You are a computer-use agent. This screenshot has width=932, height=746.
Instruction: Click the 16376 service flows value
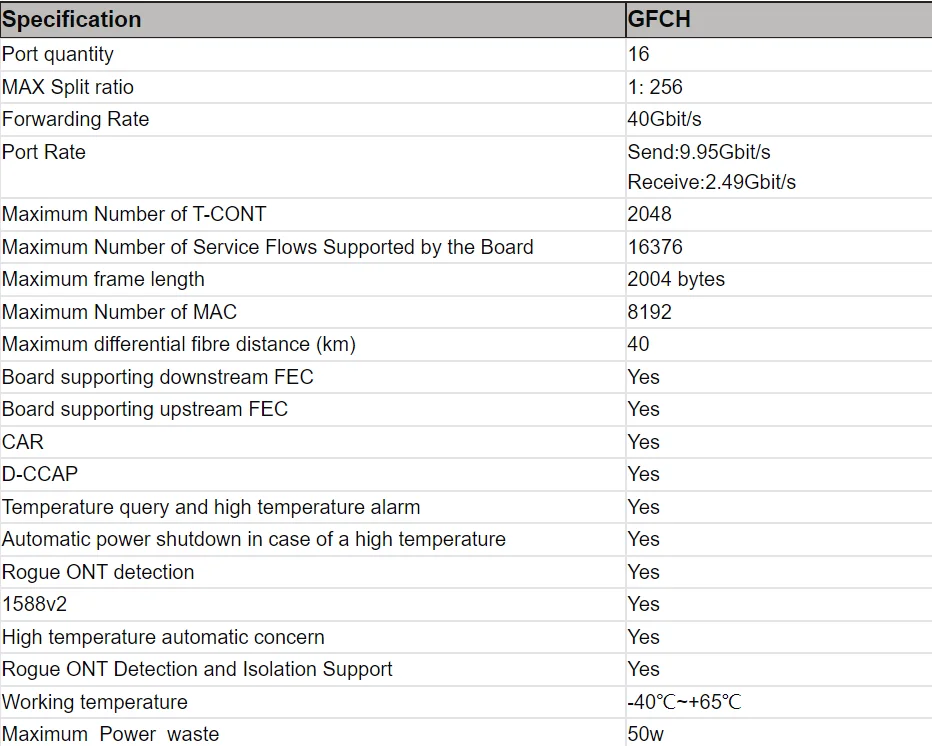pos(655,247)
